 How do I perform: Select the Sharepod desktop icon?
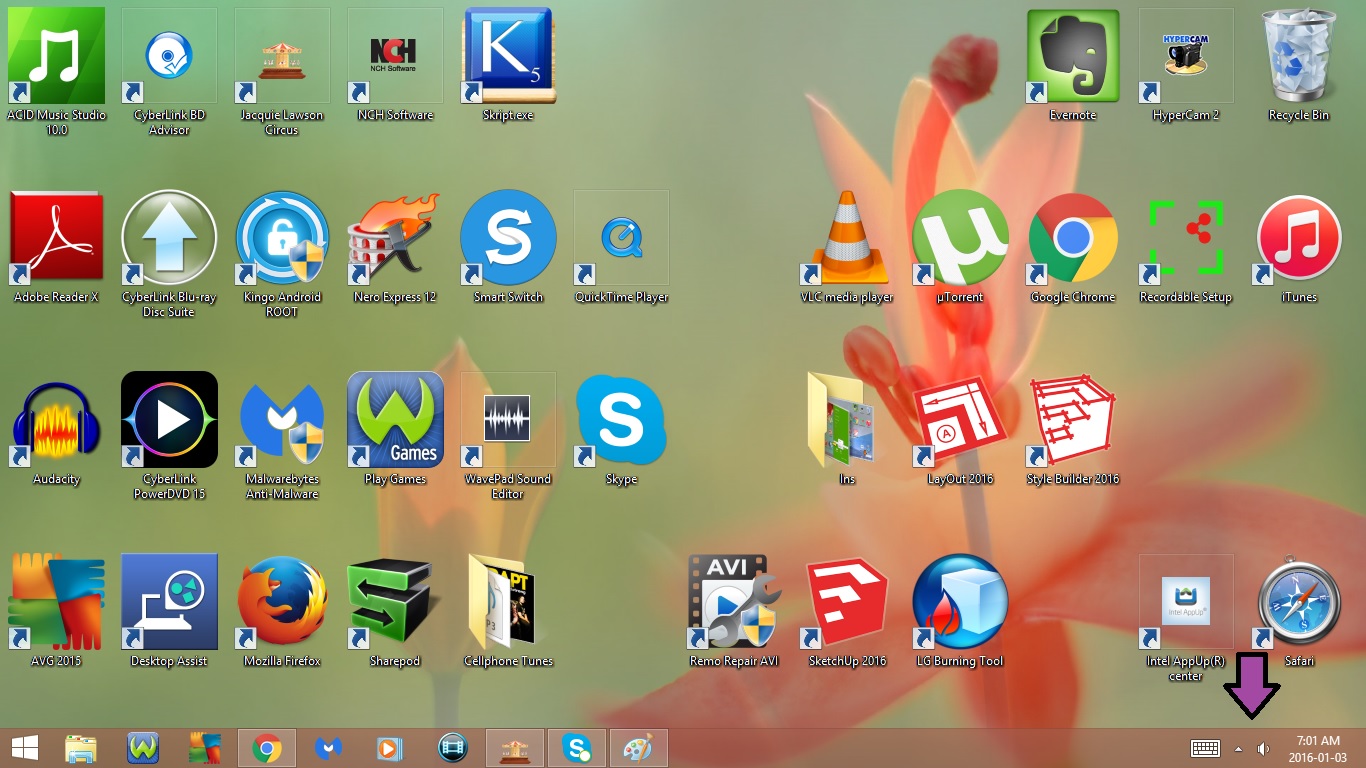pyautogui.click(x=395, y=602)
